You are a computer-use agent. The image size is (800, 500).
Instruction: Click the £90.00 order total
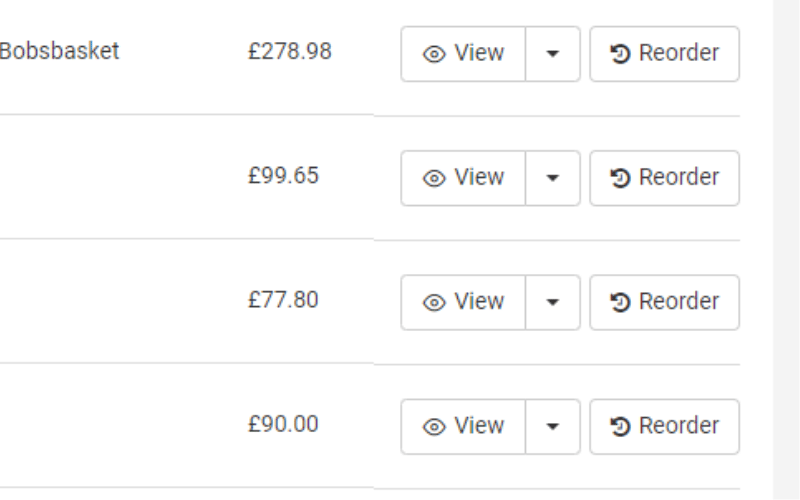pos(283,424)
